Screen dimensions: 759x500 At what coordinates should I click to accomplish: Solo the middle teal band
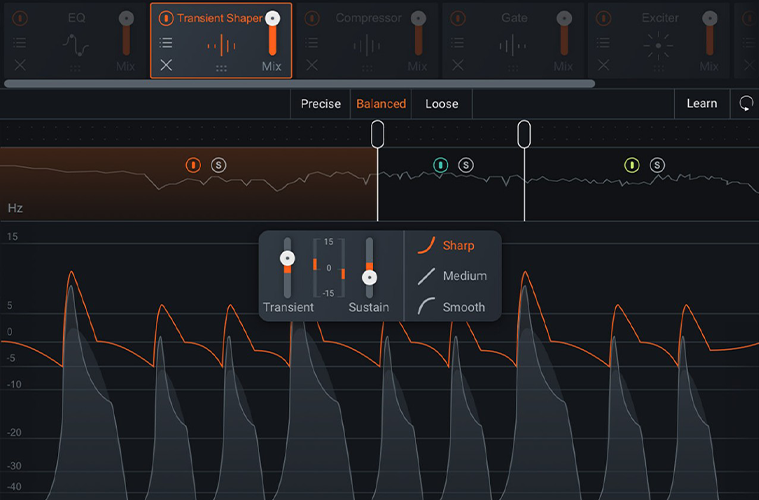coord(466,165)
